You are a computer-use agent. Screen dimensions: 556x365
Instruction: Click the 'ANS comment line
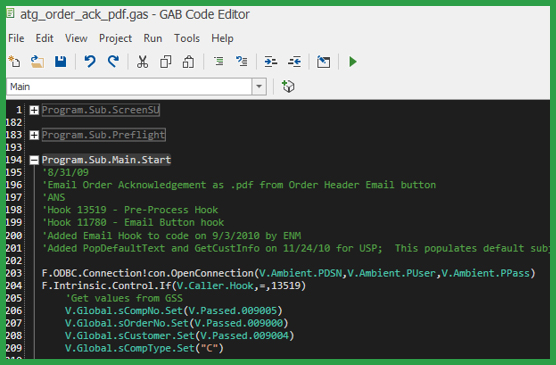(x=54, y=197)
